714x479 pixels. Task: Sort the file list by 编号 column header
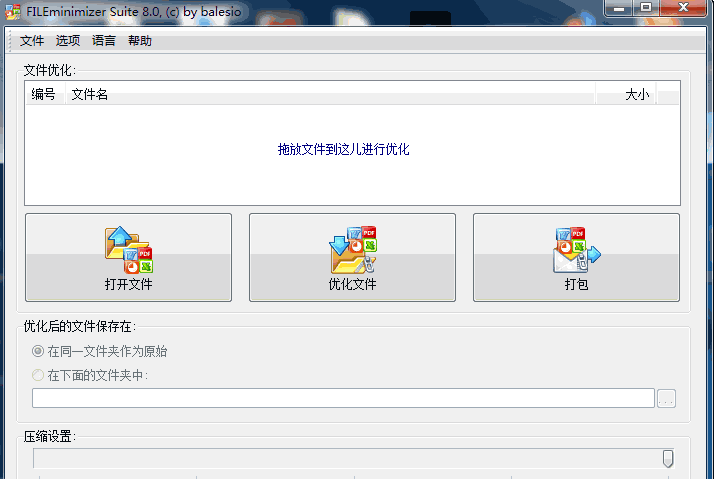click(x=45, y=94)
